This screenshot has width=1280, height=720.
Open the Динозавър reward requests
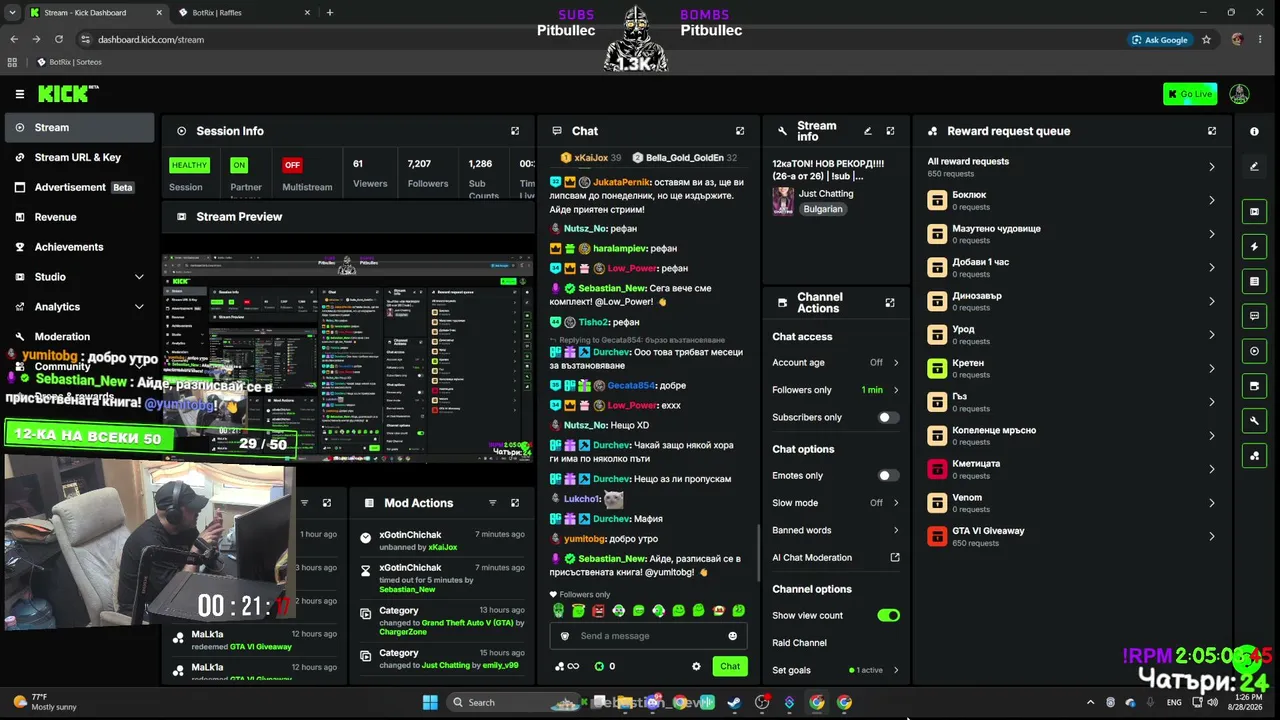[x=1072, y=301]
